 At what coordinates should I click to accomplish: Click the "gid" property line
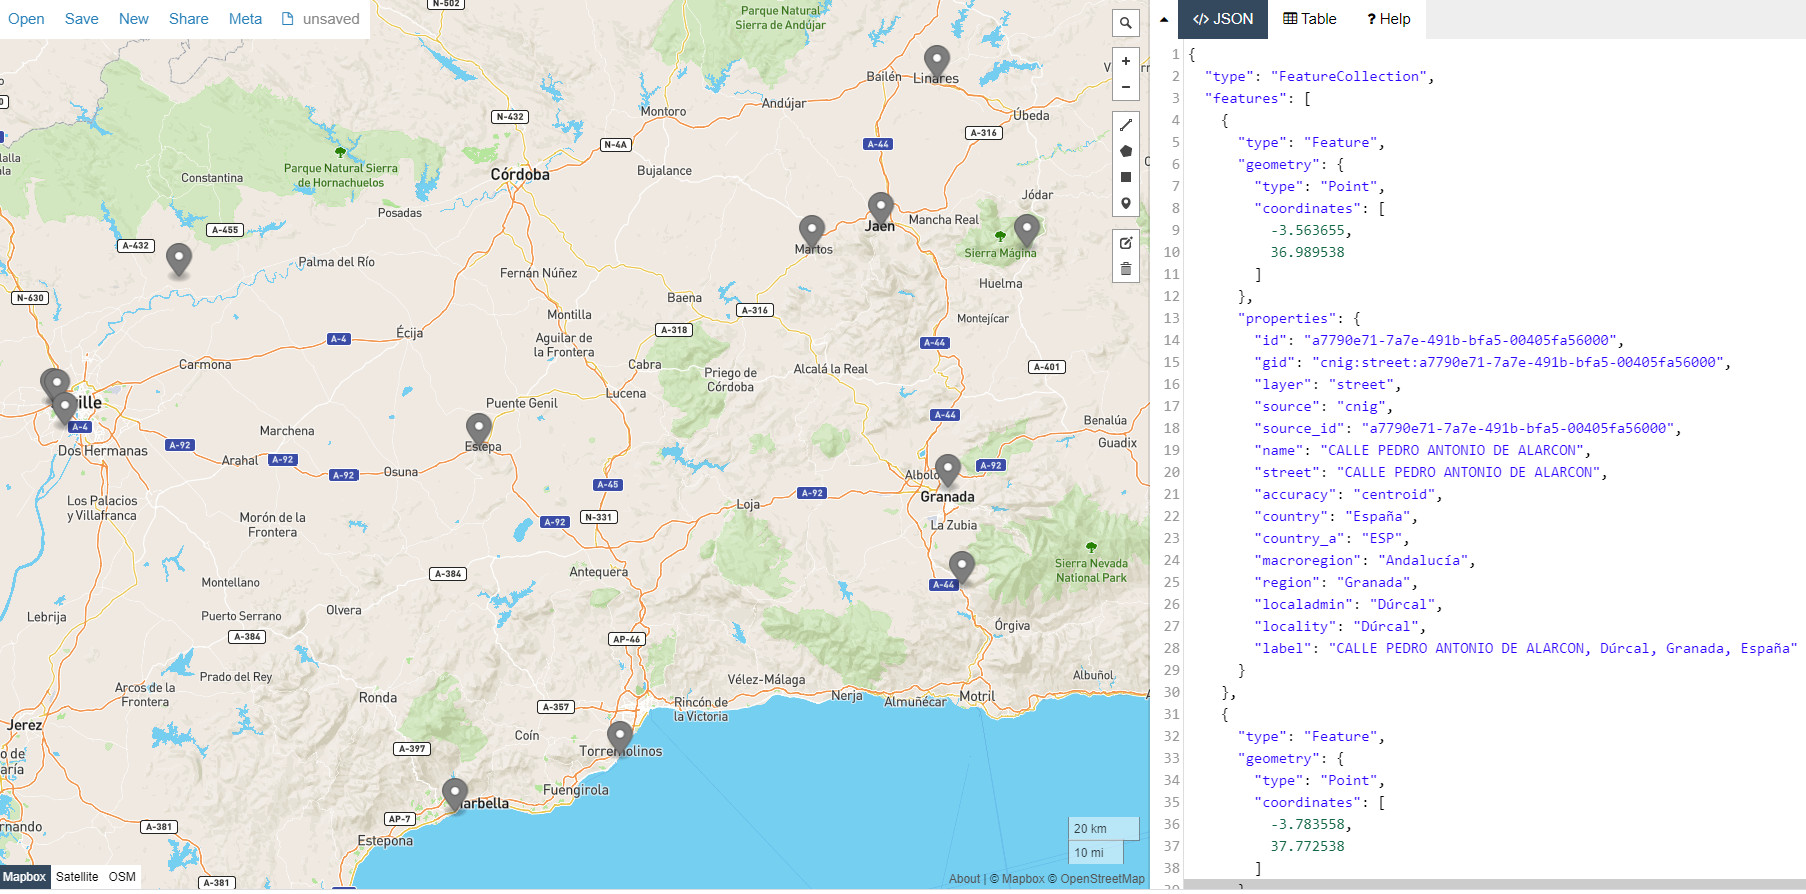(1491, 362)
